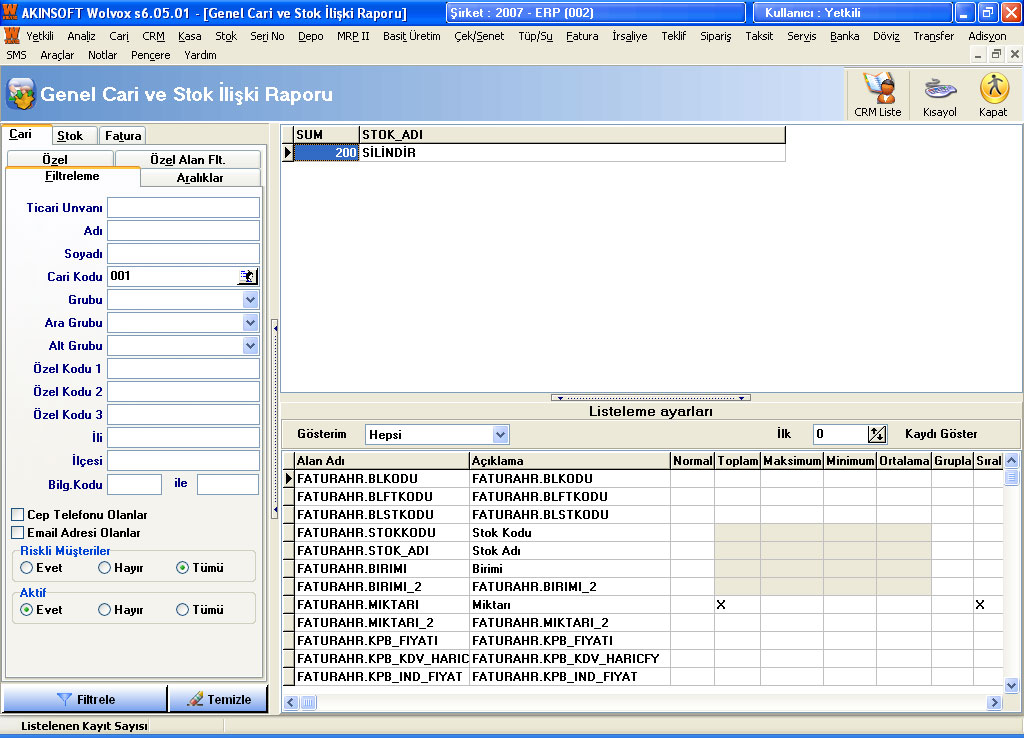Open the CRM Liste toolbar icon
1024x738 pixels.
click(x=877, y=95)
